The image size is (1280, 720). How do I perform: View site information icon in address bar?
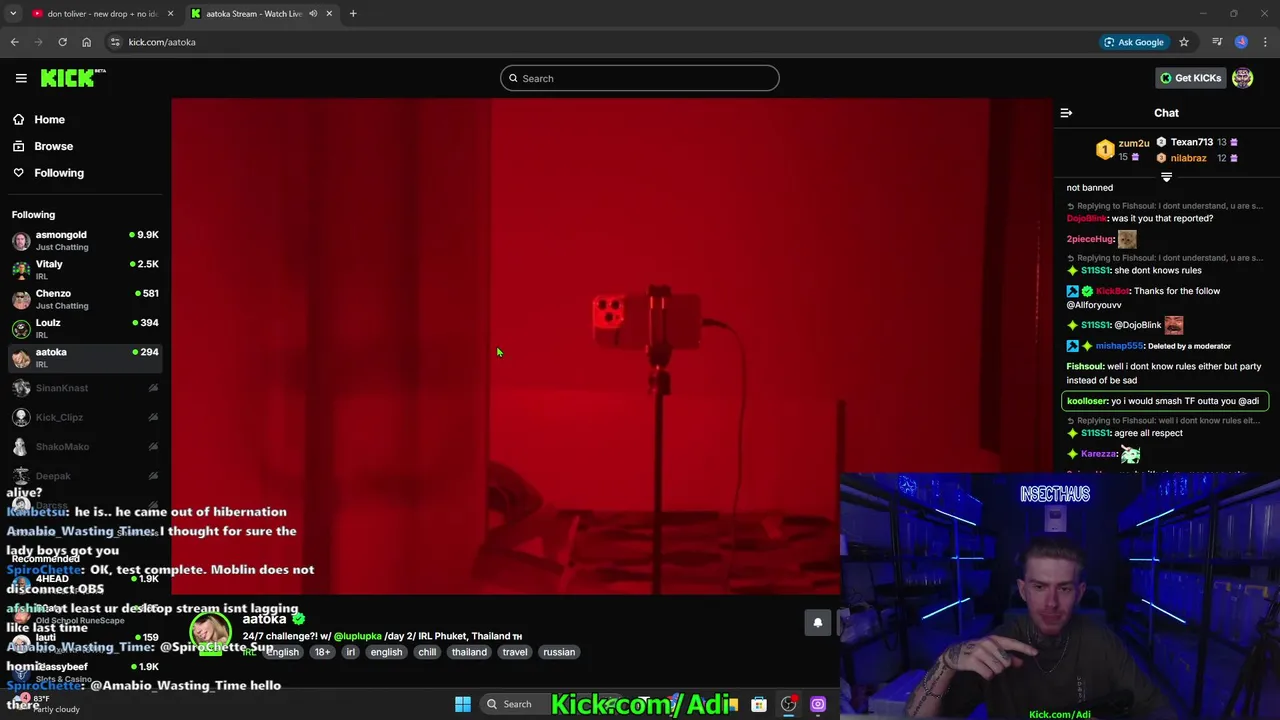tap(115, 42)
